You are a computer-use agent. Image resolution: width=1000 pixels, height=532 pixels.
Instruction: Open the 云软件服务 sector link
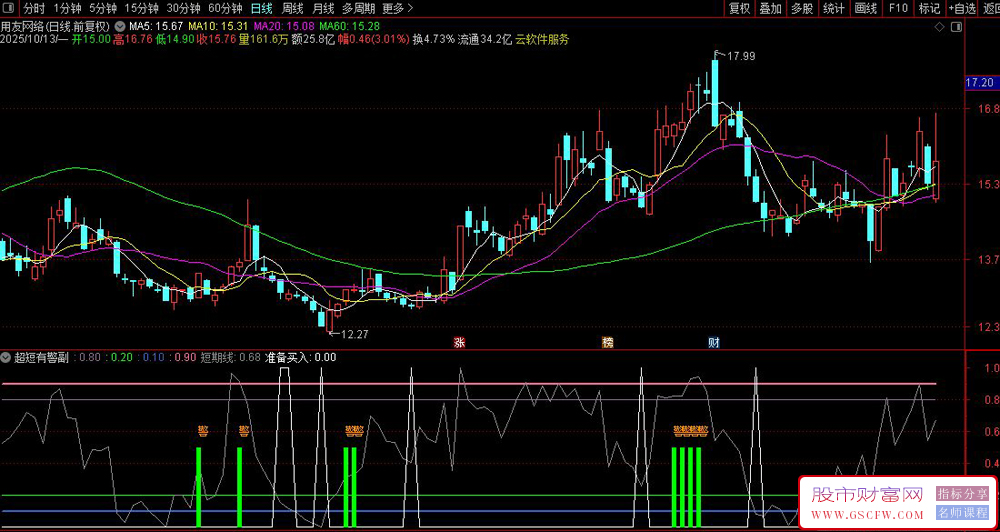pyautogui.click(x=542, y=40)
